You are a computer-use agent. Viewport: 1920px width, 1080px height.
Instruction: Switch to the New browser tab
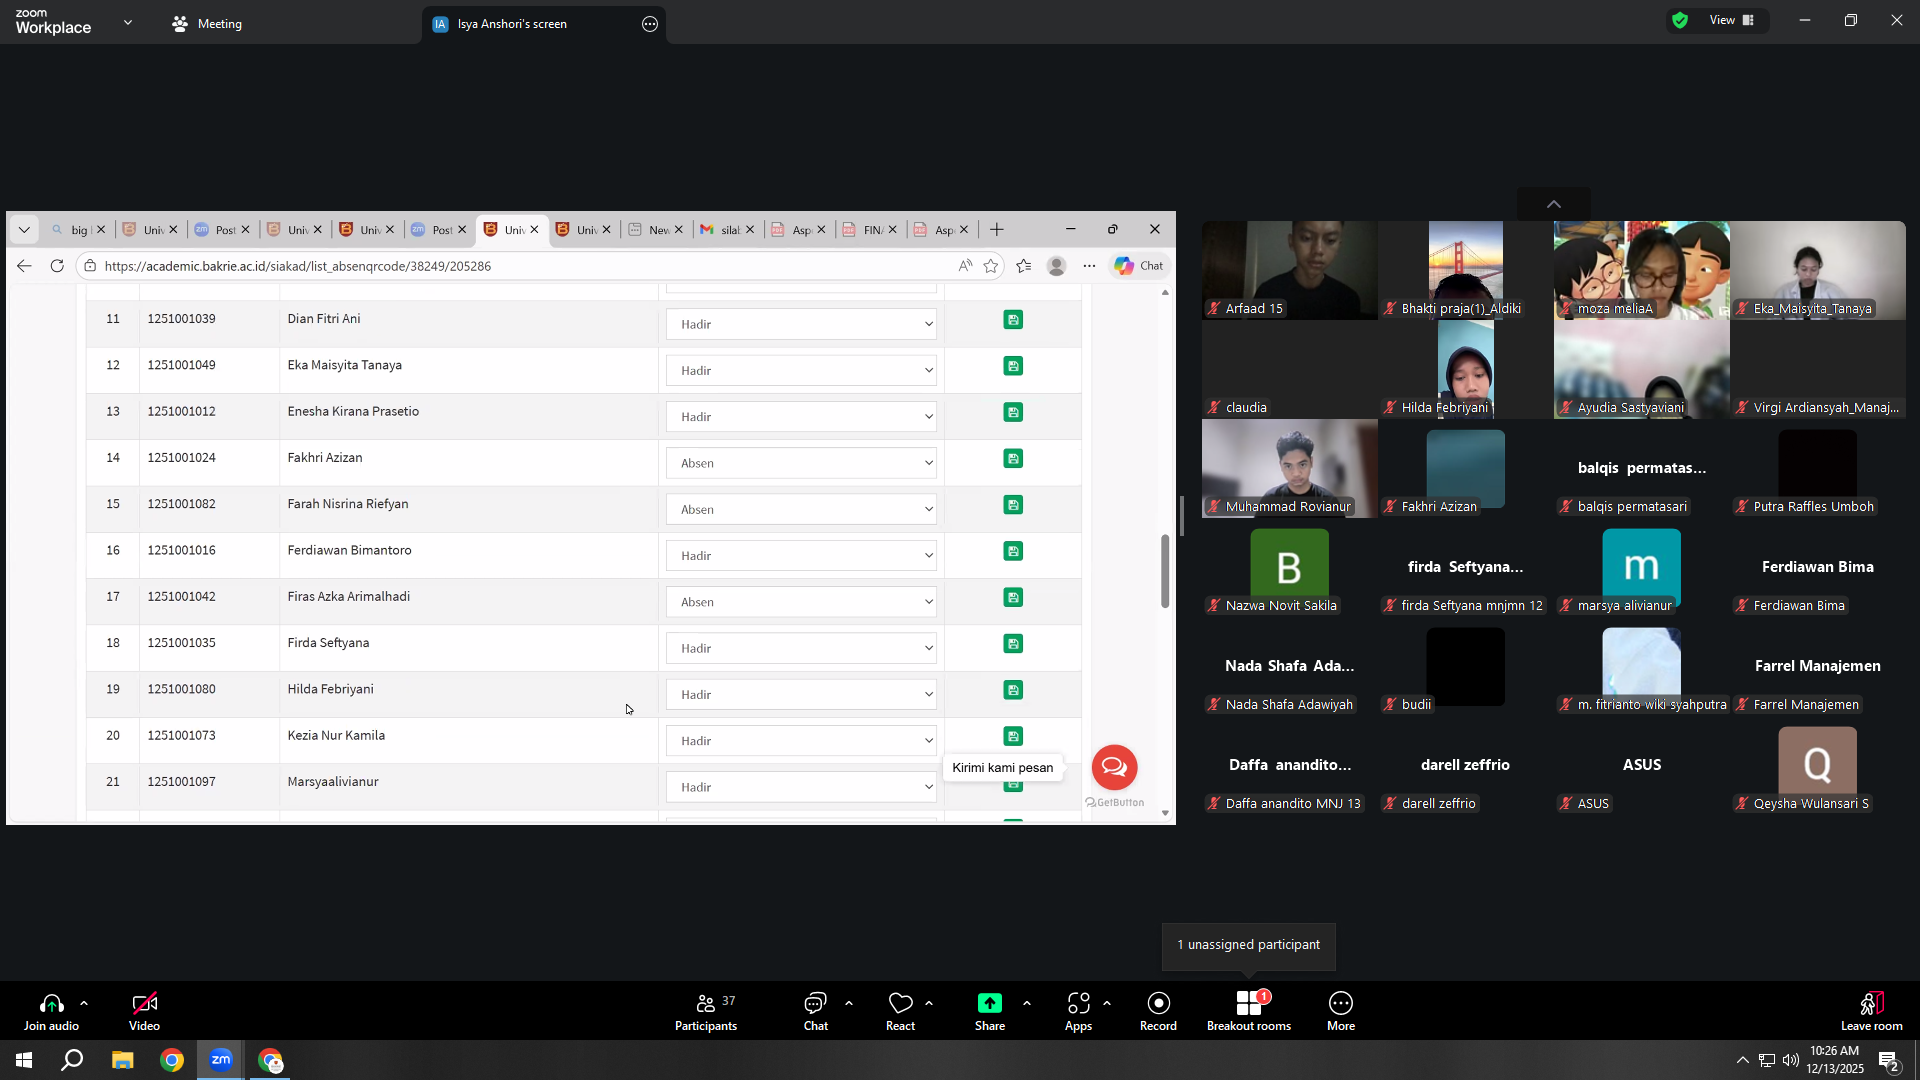[x=655, y=230]
